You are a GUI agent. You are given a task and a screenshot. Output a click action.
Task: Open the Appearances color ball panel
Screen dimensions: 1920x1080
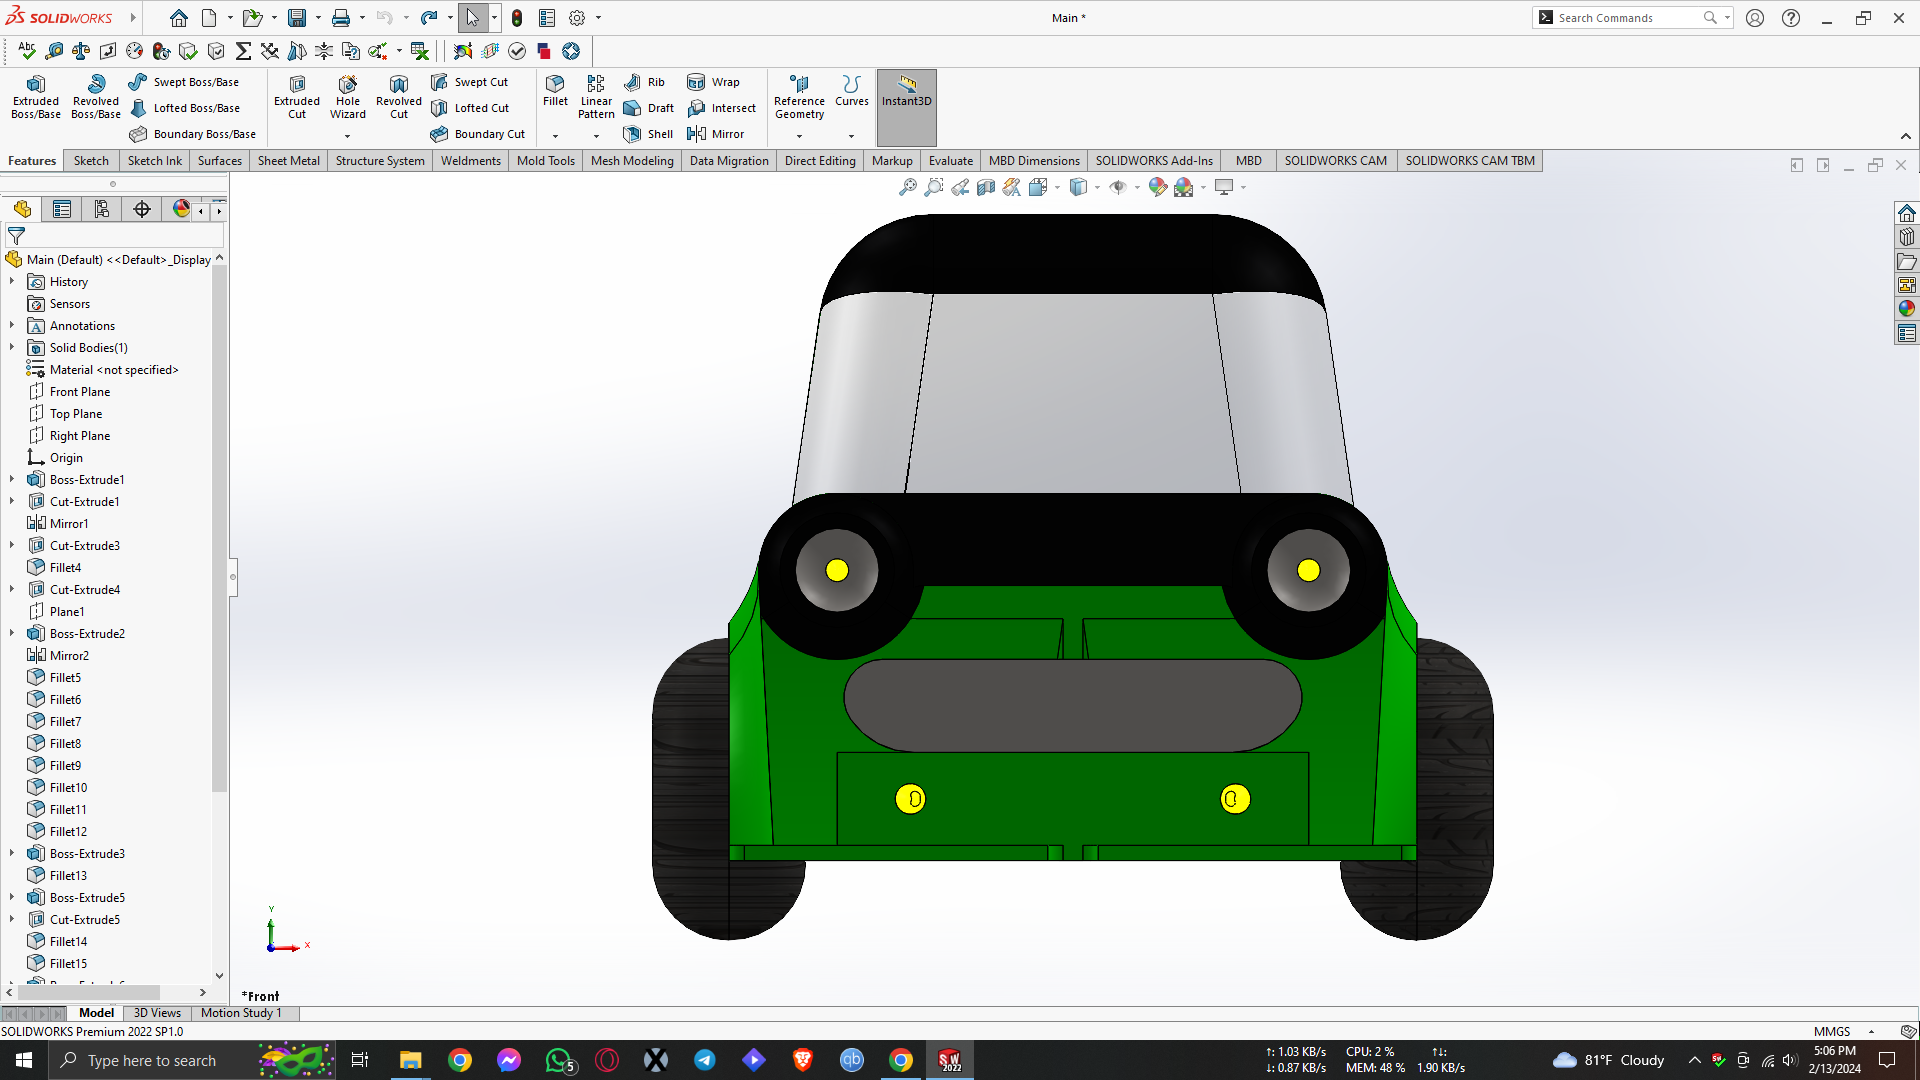click(1907, 309)
